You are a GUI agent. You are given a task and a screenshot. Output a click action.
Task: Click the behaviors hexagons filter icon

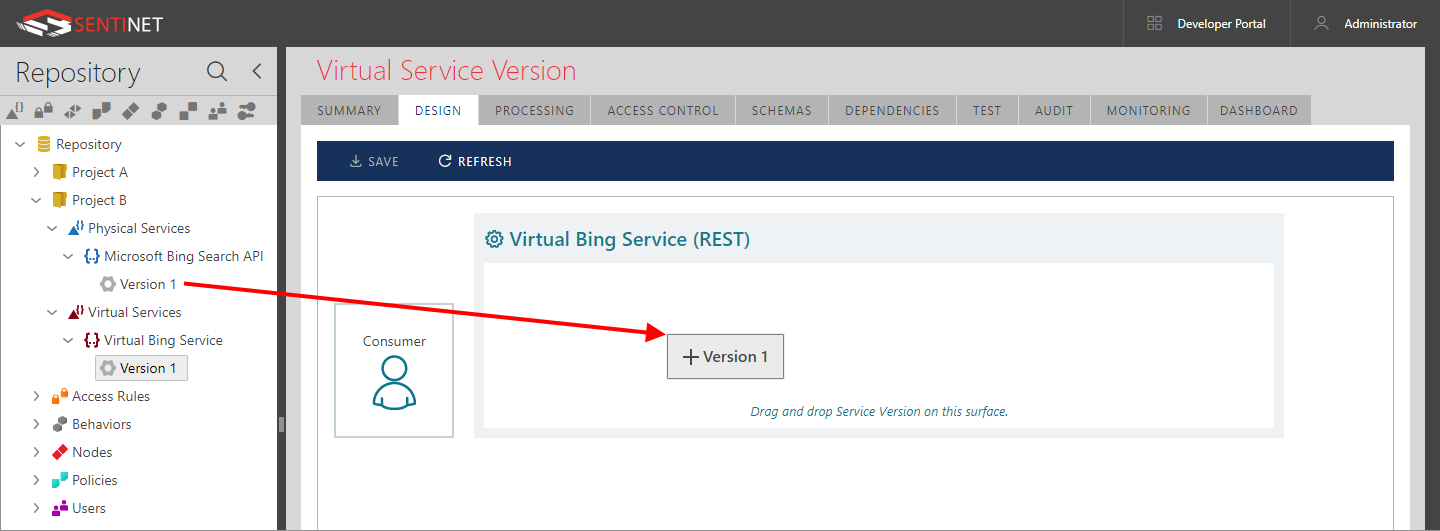(159, 110)
